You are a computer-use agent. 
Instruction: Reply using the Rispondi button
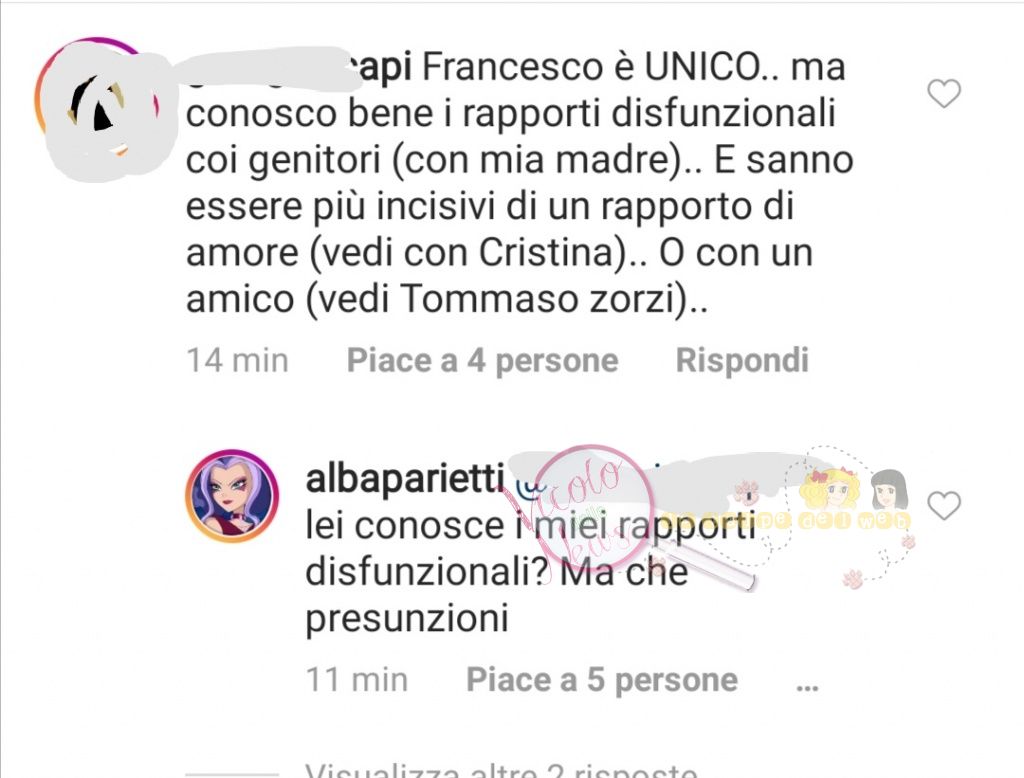pos(742,360)
